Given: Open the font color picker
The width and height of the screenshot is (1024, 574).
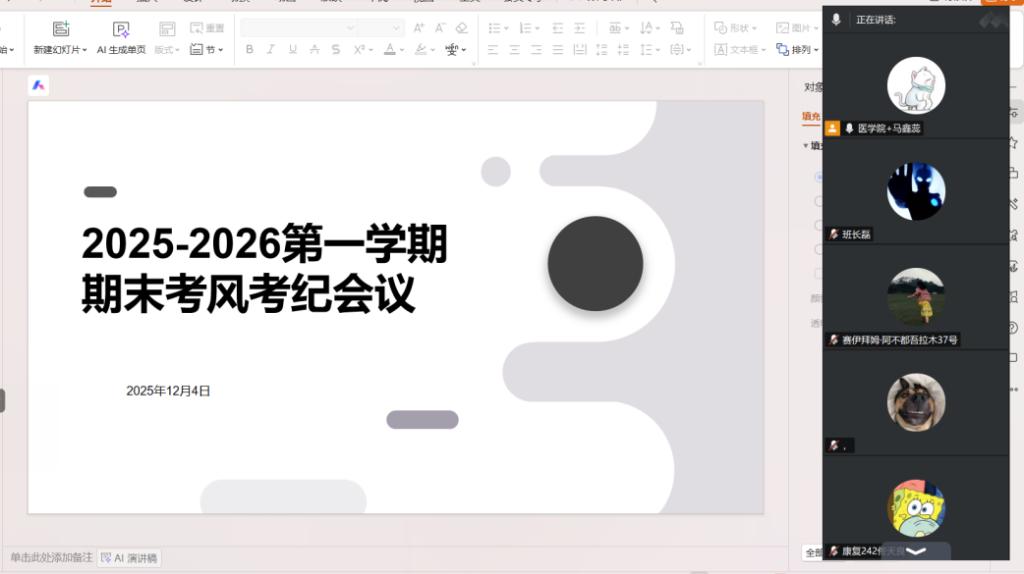Looking at the screenshot, I should [x=390, y=49].
